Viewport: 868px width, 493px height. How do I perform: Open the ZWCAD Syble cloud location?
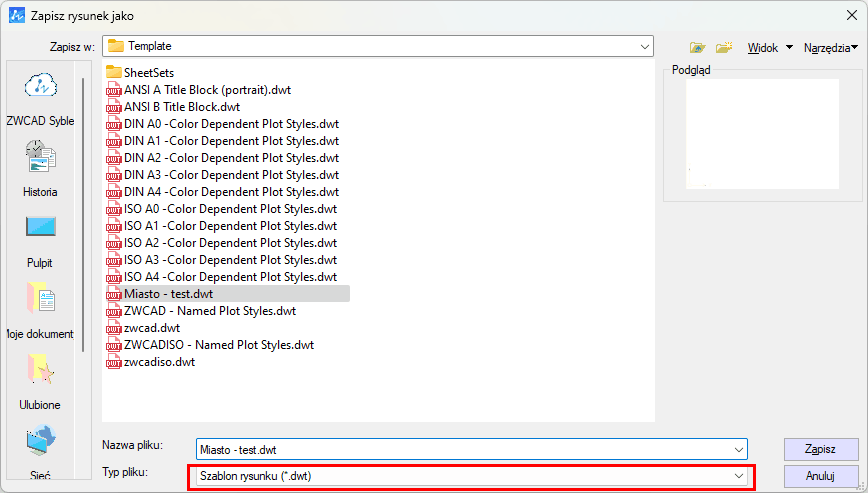[x=40, y=99]
